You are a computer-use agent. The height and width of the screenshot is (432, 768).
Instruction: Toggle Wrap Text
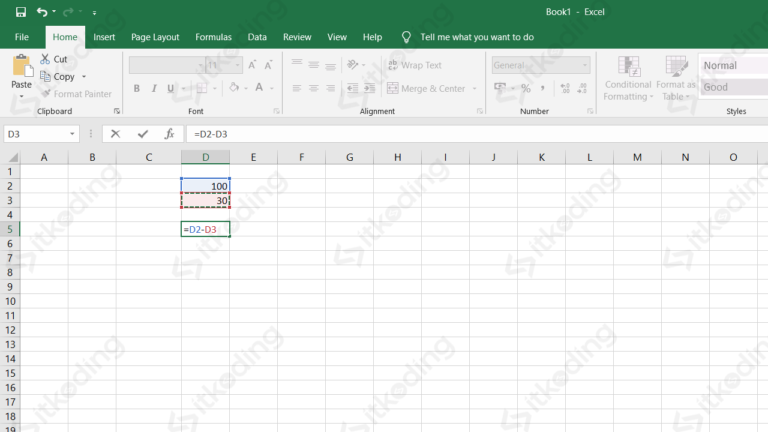coord(415,65)
